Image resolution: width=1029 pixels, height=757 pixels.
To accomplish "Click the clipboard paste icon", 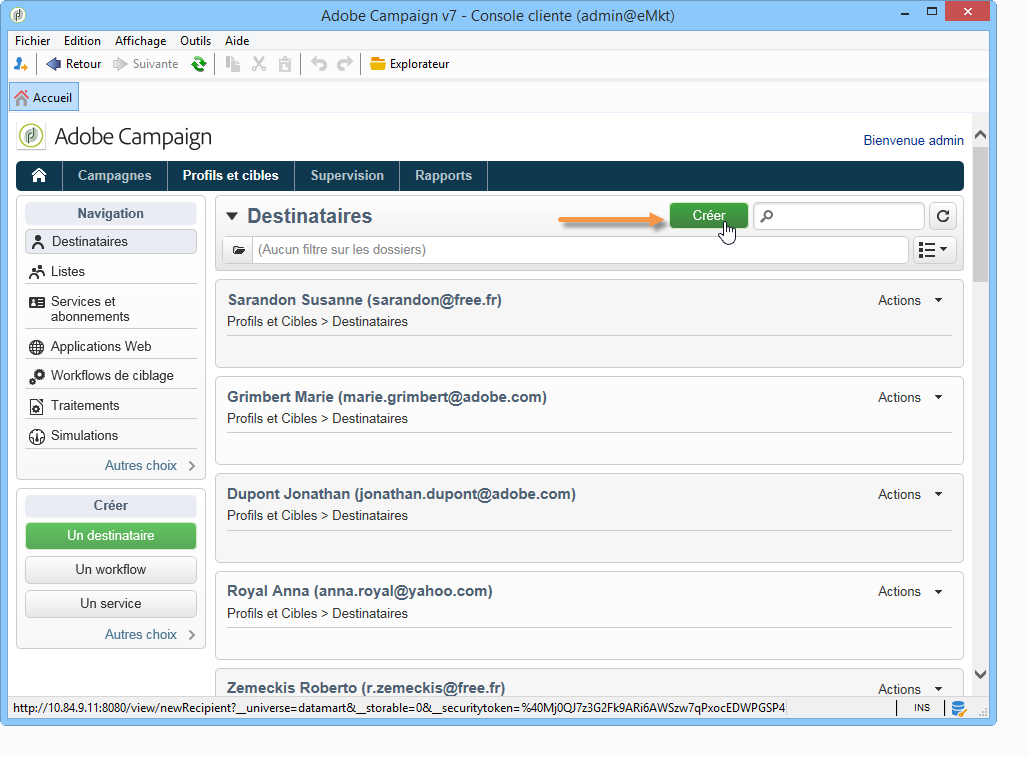I will [285, 64].
